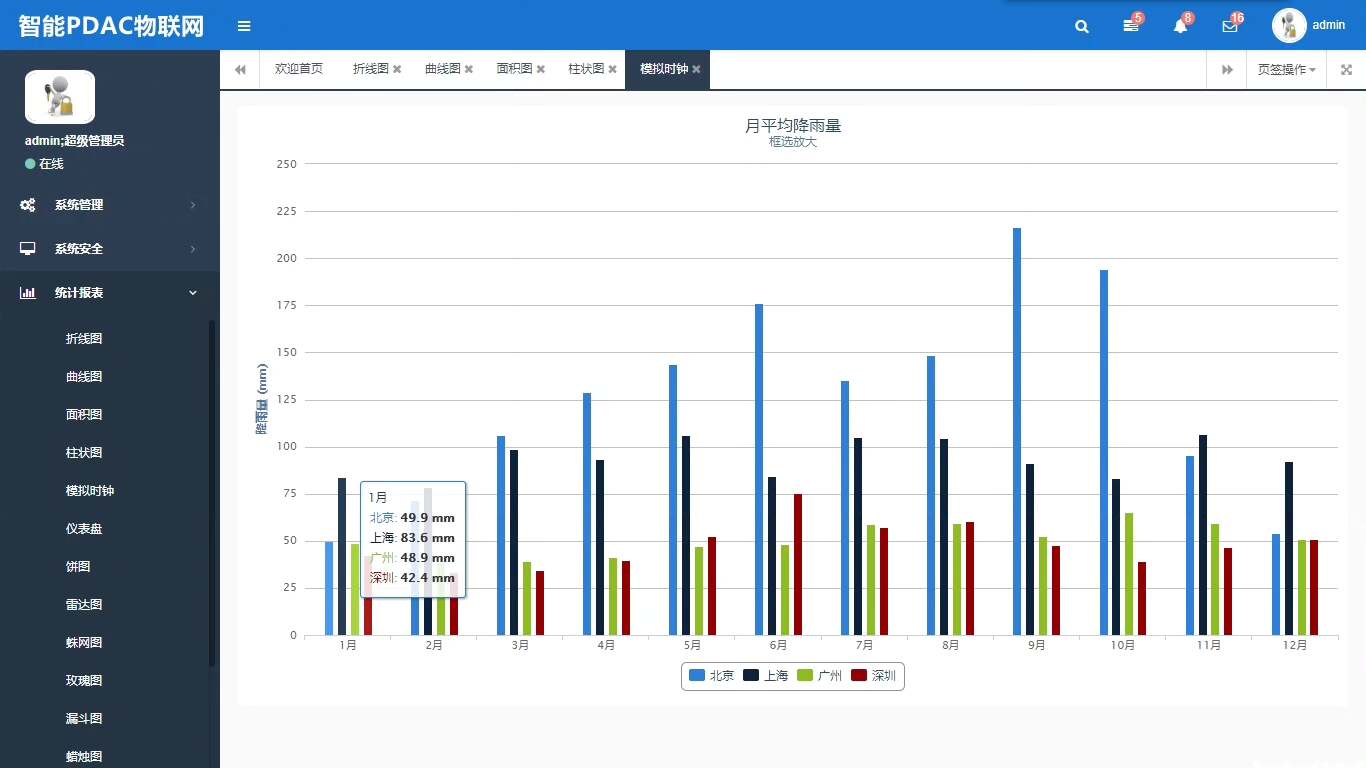Click the 广州 green legend swatch

(x=805, y=676)
